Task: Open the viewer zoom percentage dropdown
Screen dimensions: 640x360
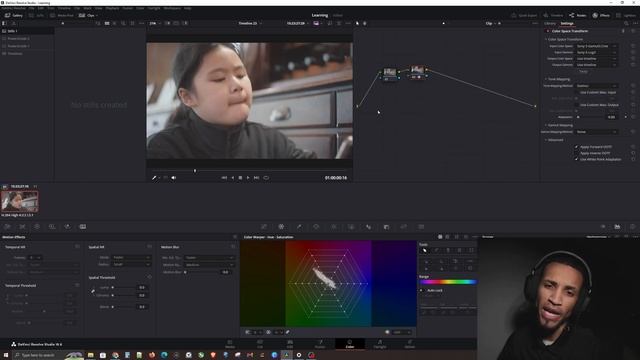Action: coord(154,23)
